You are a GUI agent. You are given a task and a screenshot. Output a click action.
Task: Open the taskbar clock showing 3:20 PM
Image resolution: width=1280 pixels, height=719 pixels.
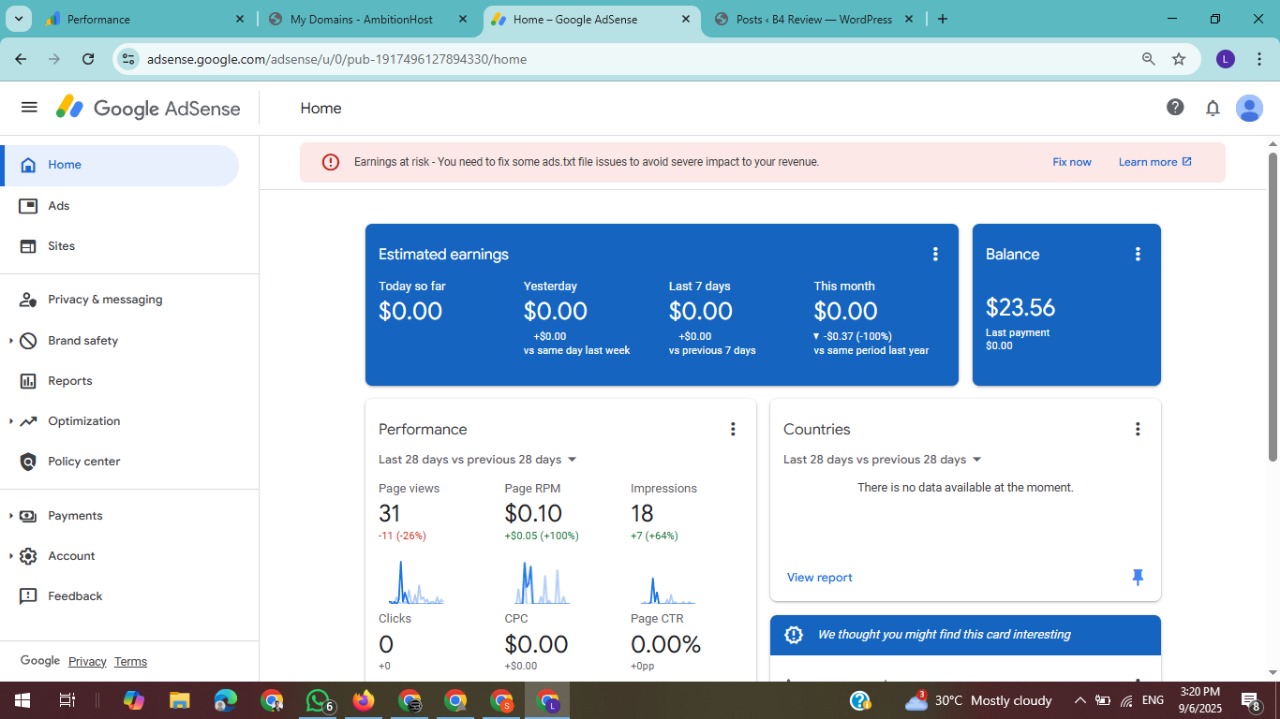pyautogui.click(x=1200, y=701)
